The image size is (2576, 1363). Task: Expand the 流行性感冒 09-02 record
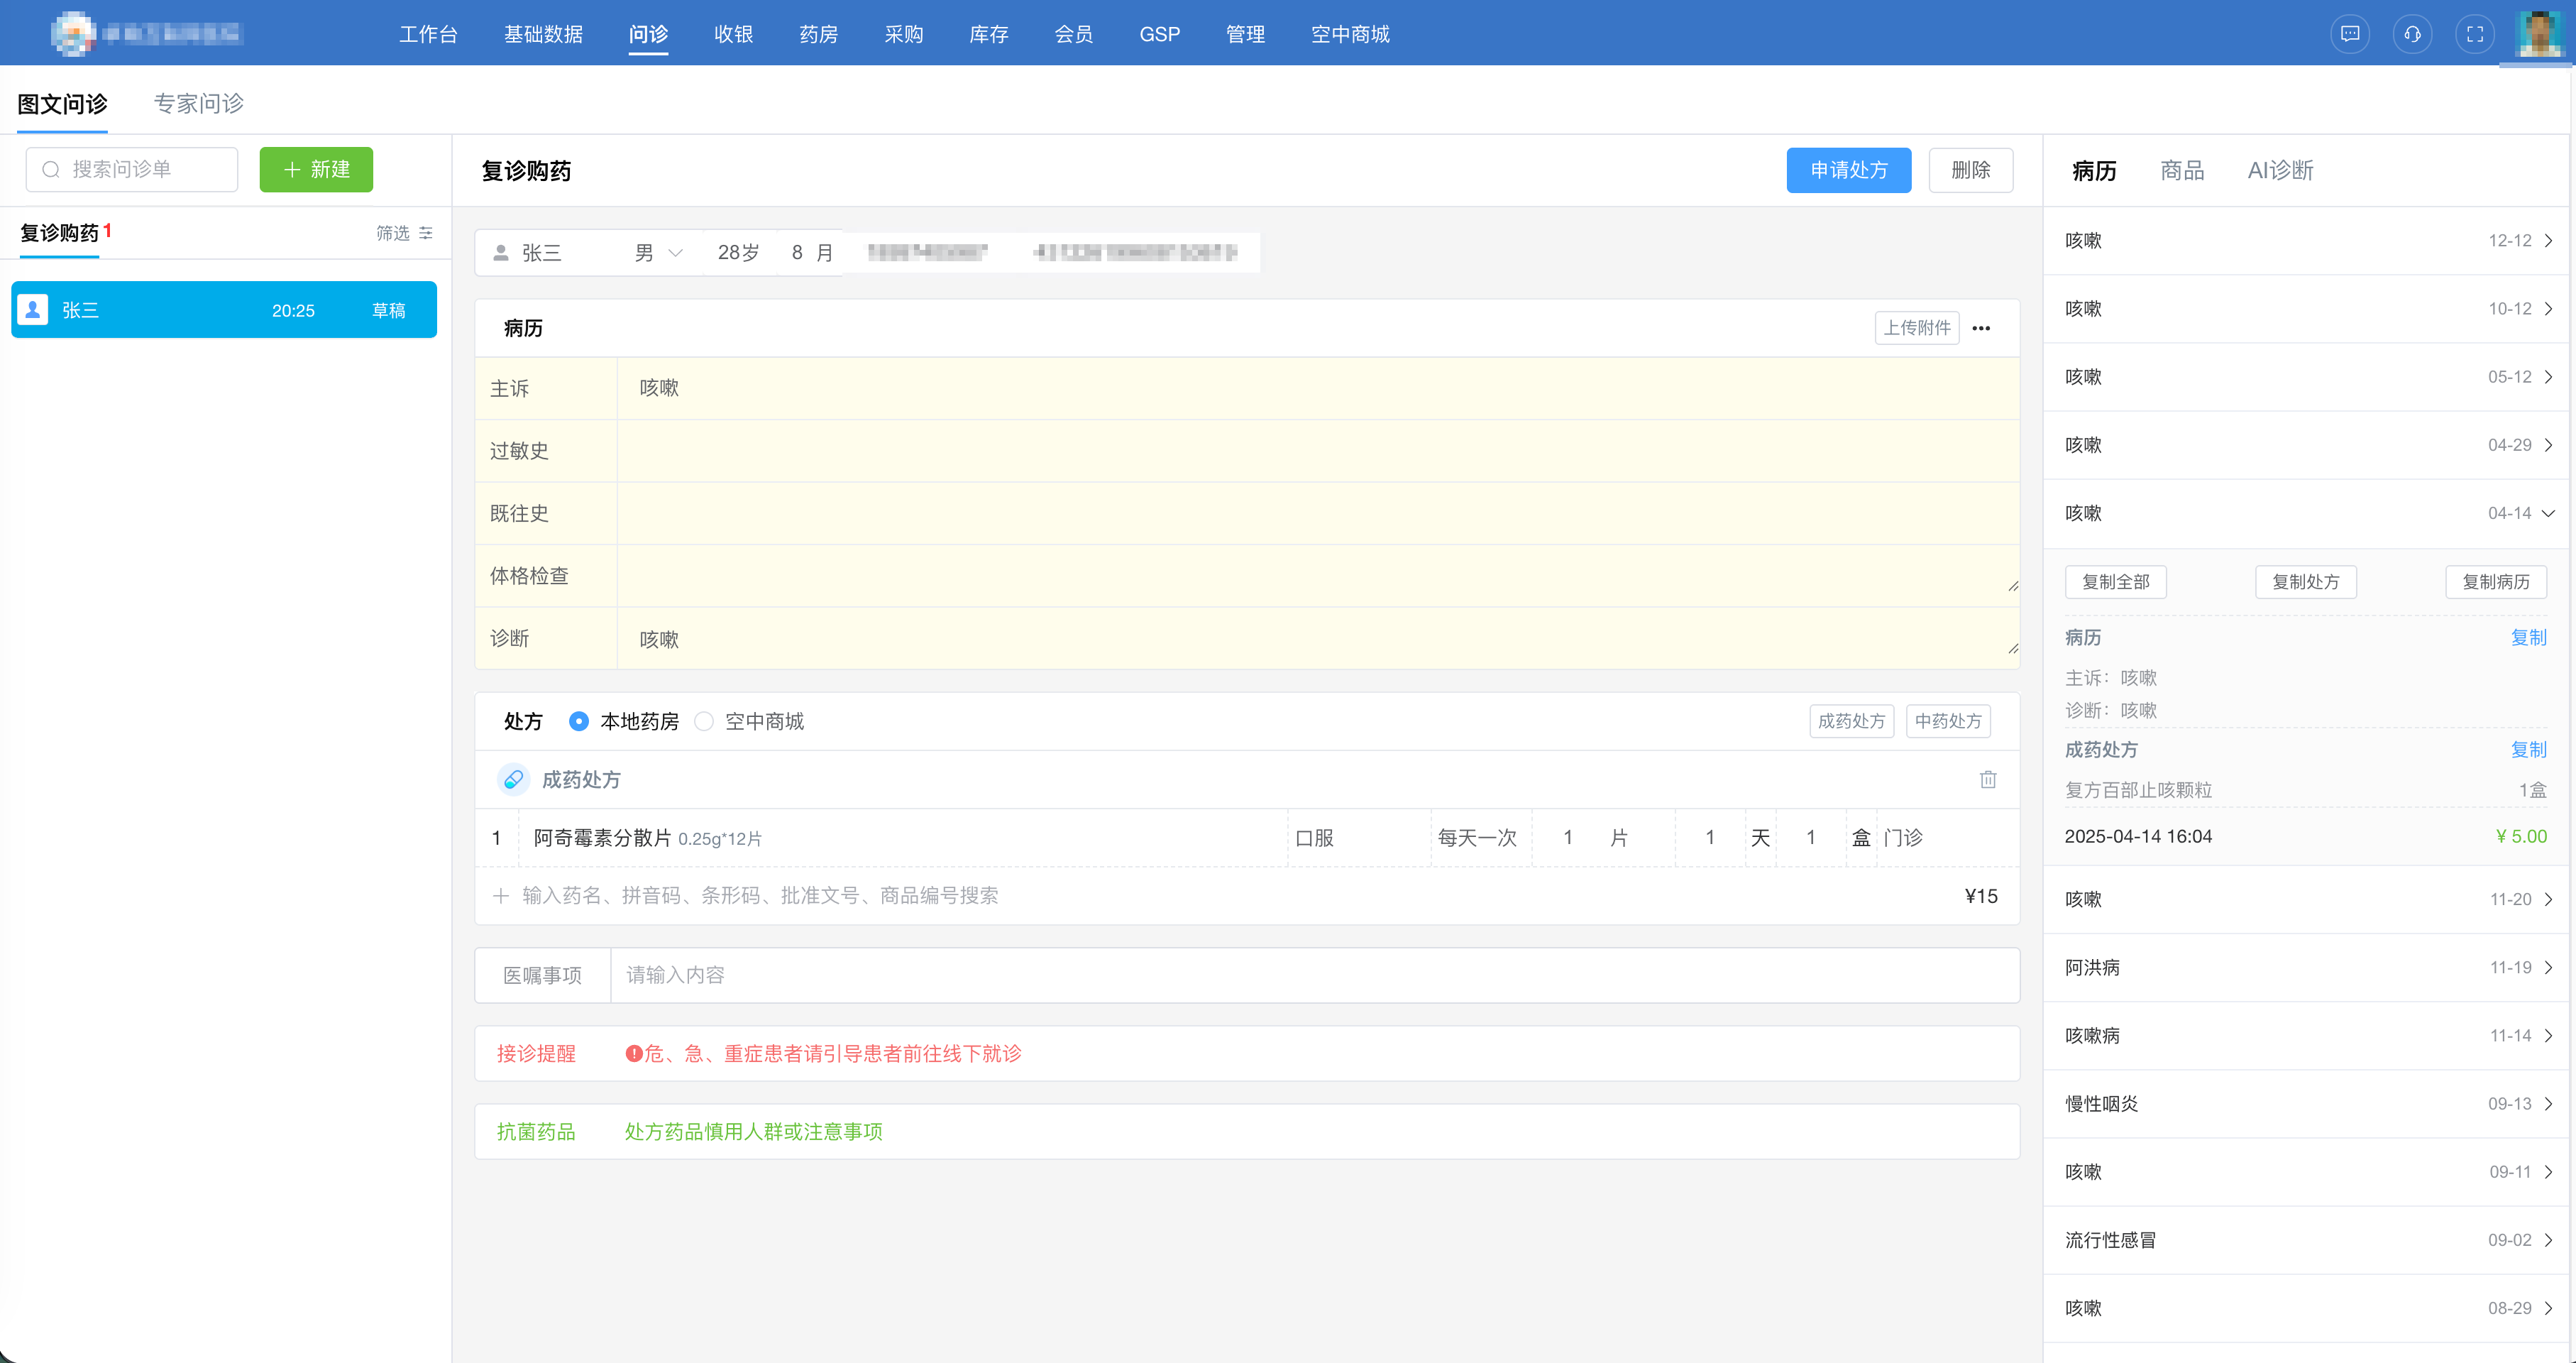(x=2306, y=1239)
